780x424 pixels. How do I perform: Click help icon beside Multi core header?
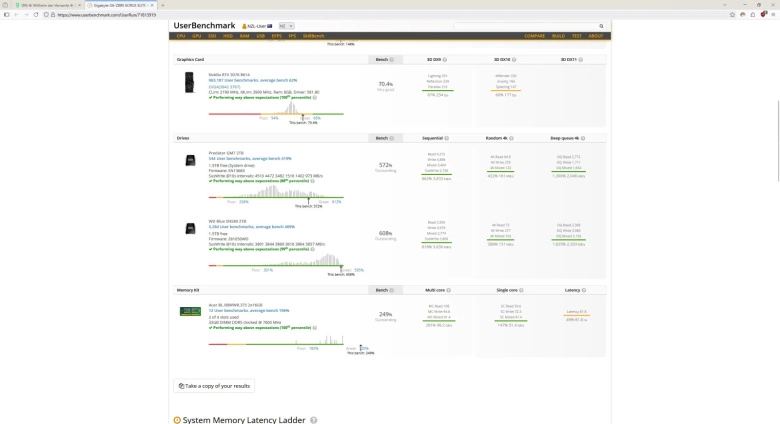pyautogui.click(x=448, y=290)
